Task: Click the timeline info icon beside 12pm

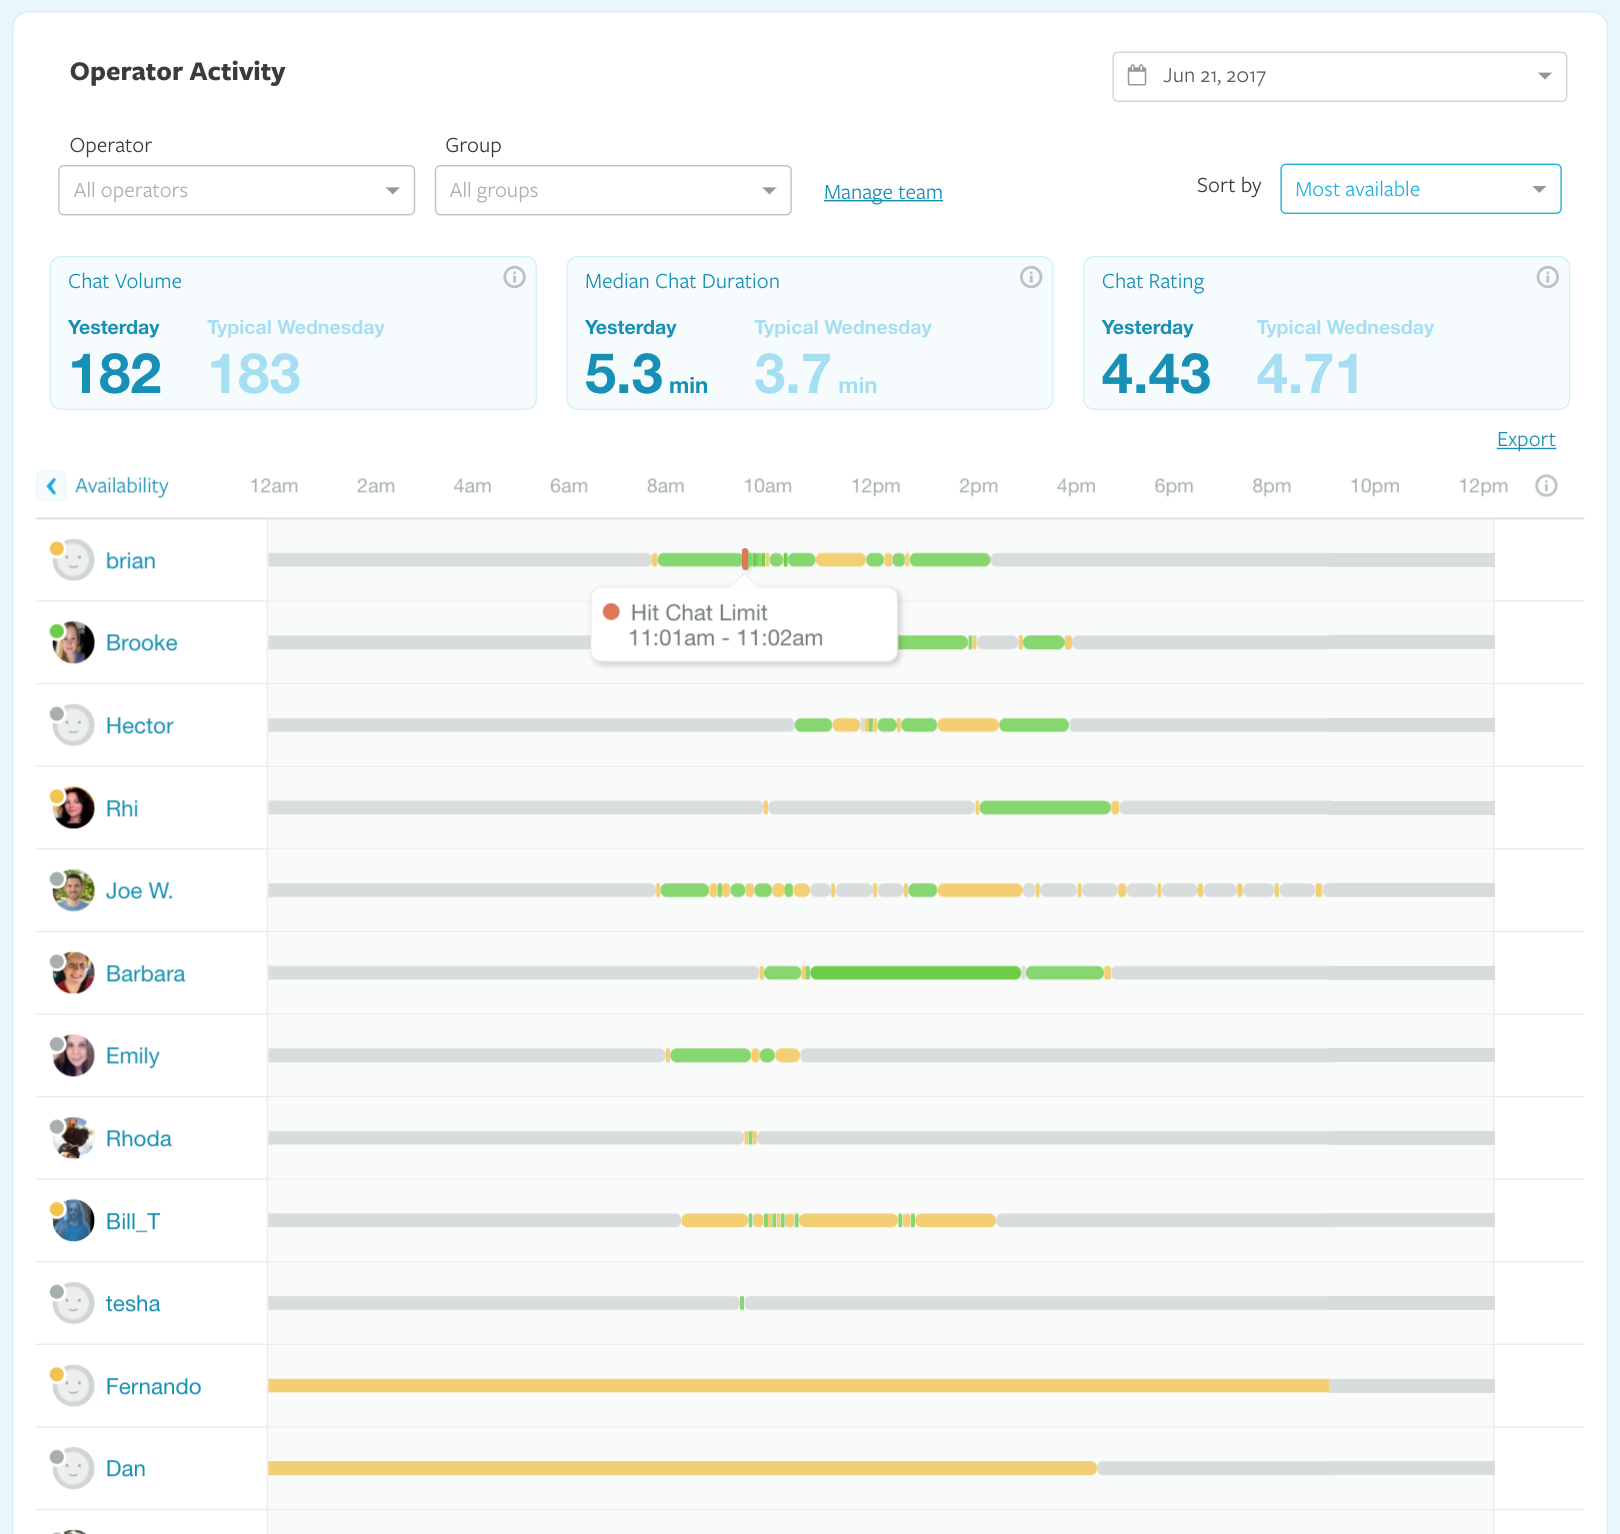Action: click(x=1546, y=486)
